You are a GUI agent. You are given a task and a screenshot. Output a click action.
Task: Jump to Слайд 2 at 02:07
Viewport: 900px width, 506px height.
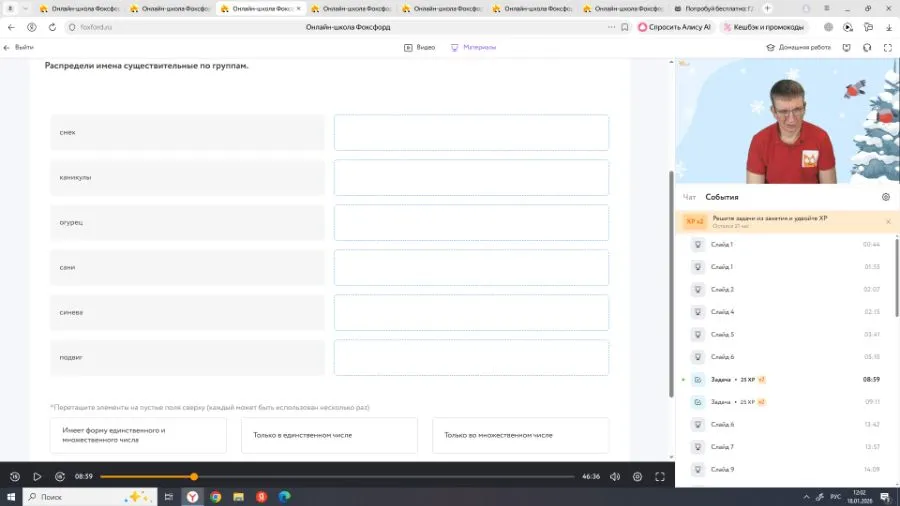click(785, 289)
